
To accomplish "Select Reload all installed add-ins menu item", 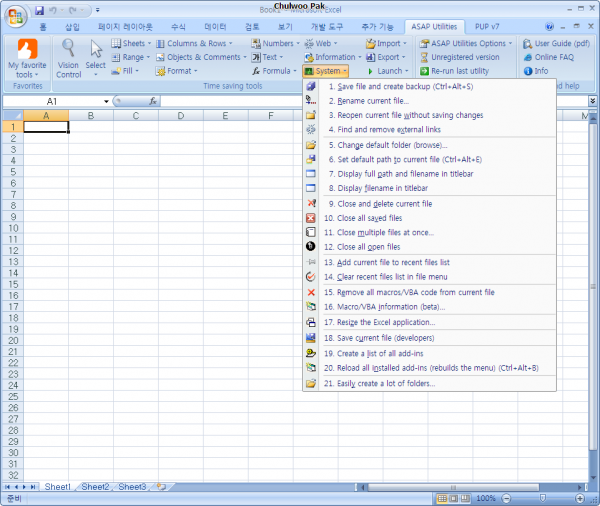I will click(431, 368).
